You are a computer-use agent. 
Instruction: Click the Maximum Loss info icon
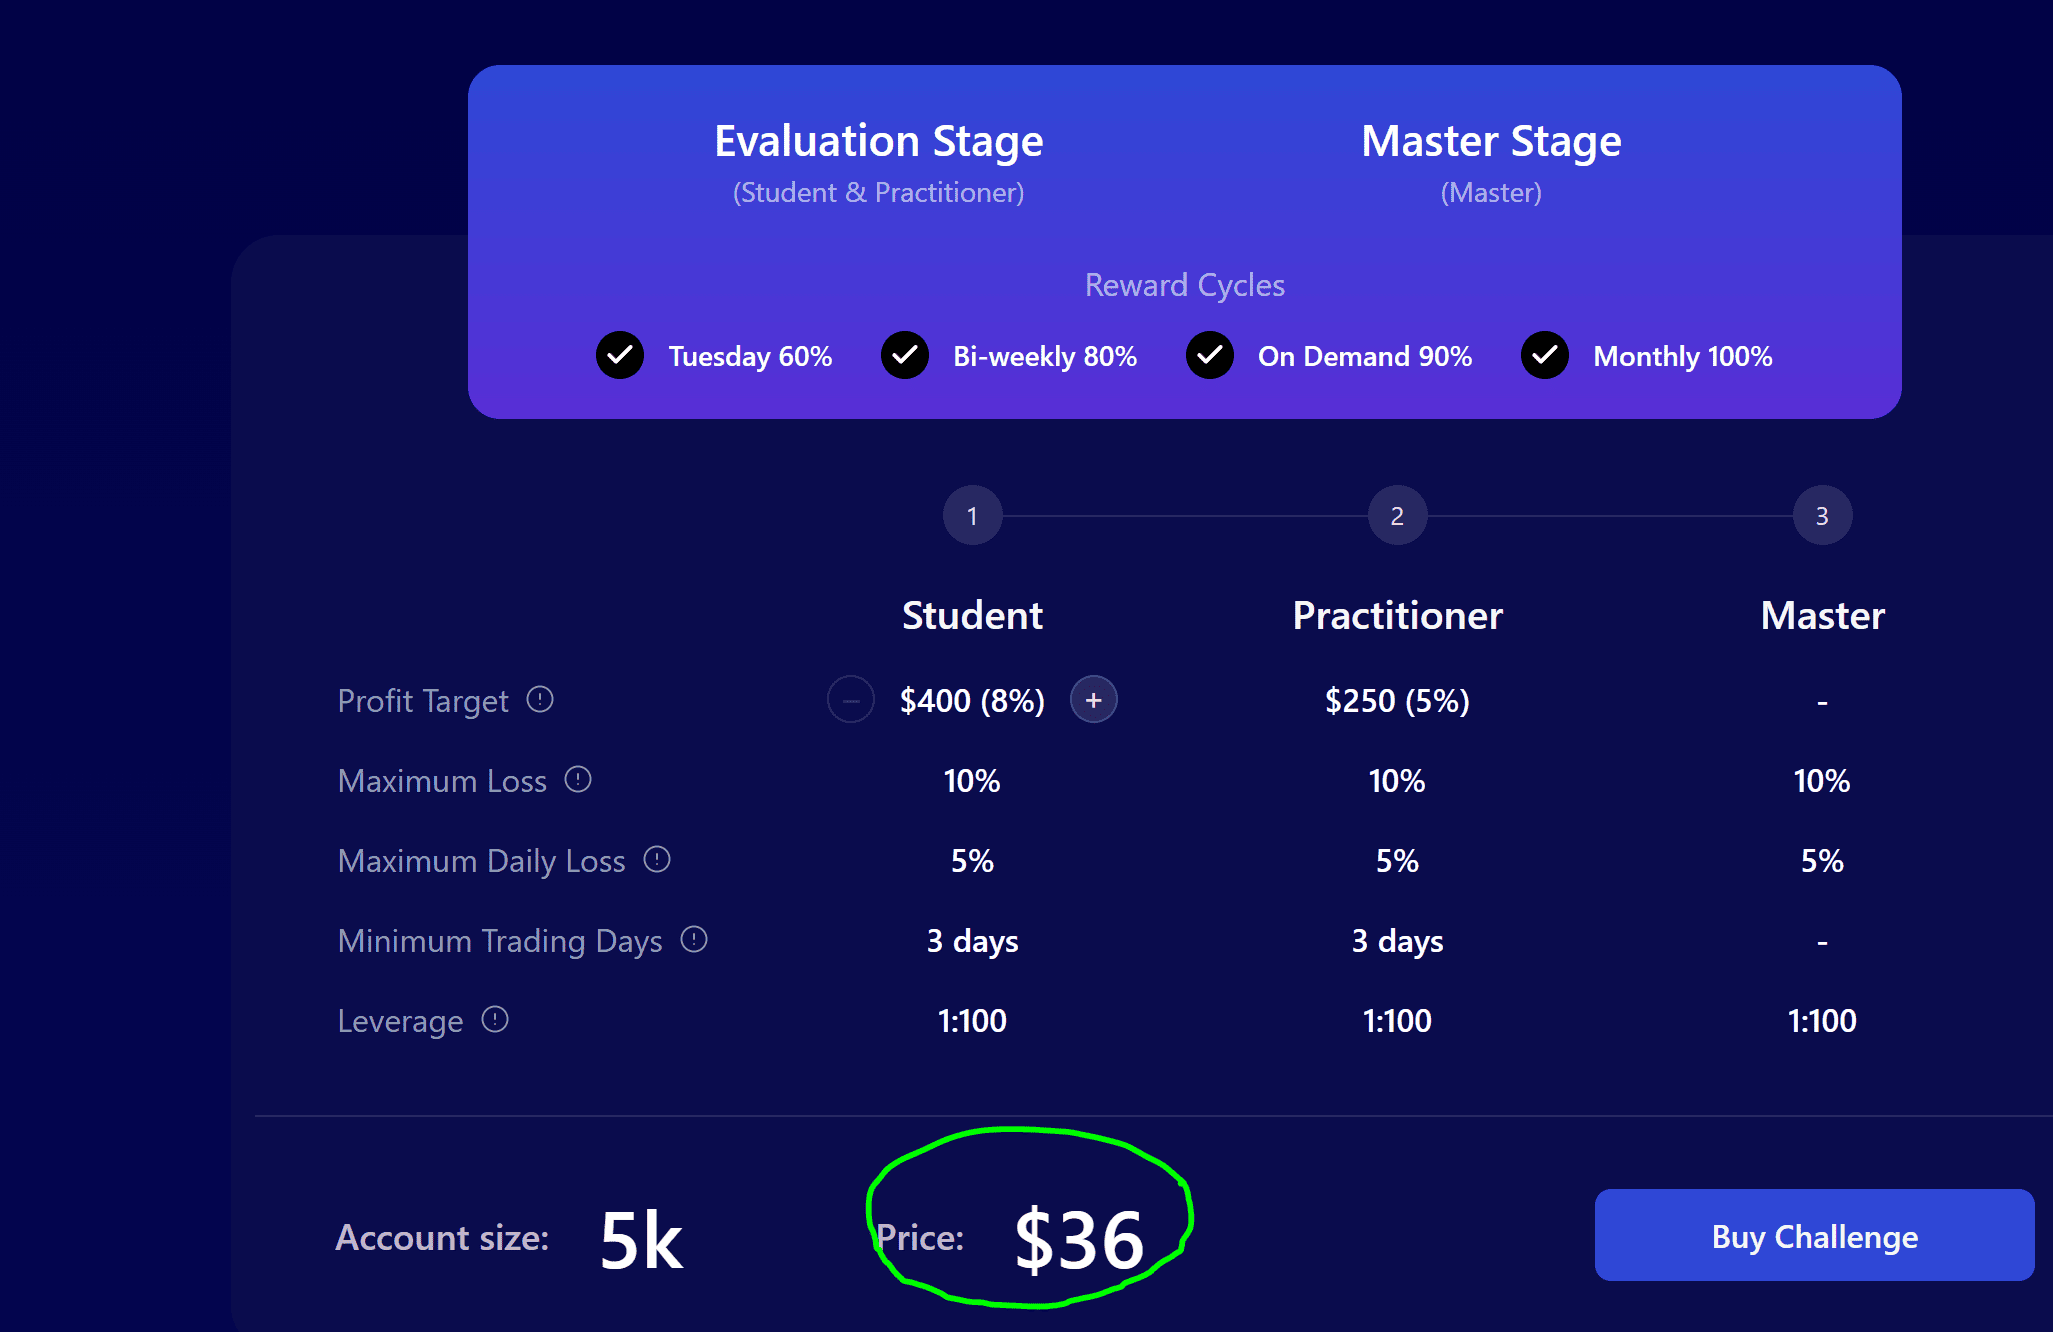click(578, 780)
